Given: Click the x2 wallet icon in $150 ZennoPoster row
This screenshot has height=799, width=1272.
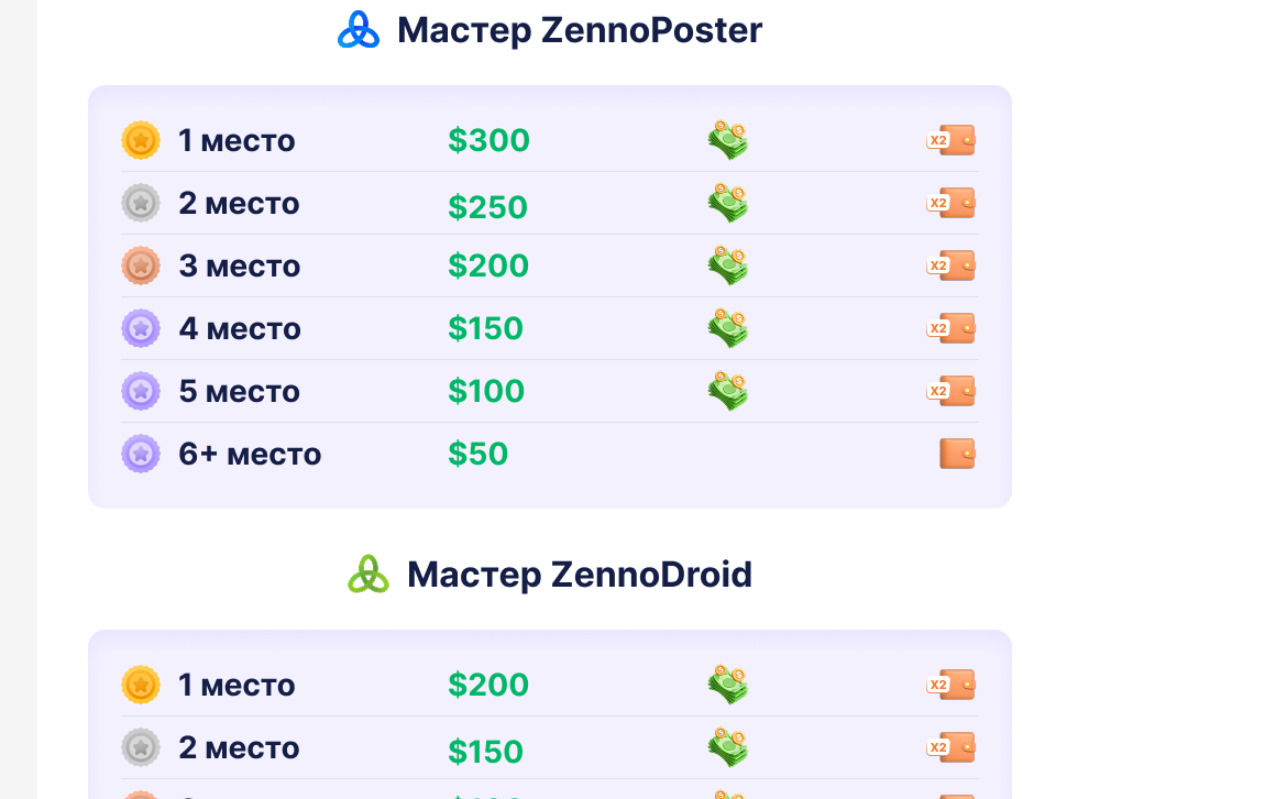Looking at the screenshot, I should 951,328.
